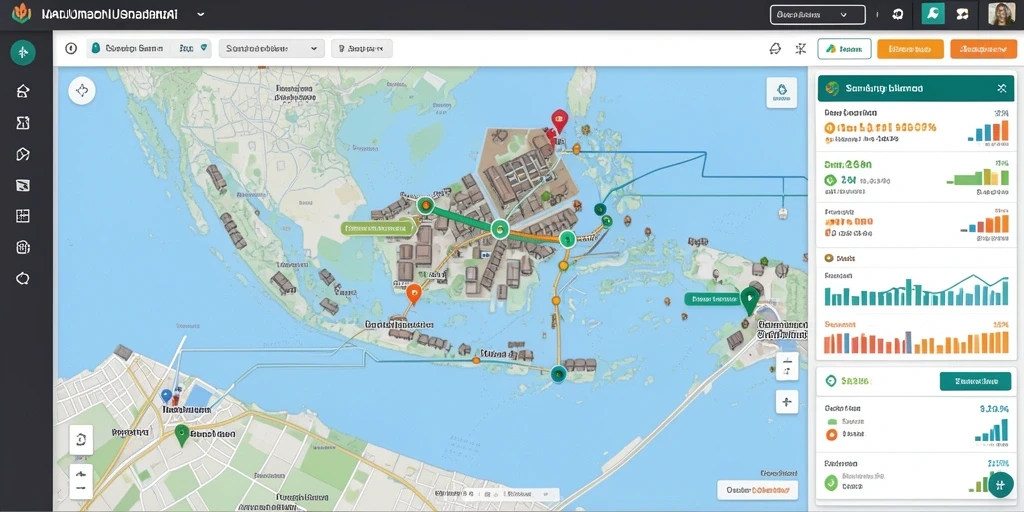This screenshot has height=512, width=1024.
Task: Click the compass locate button on the map
Action: point(82,91)
